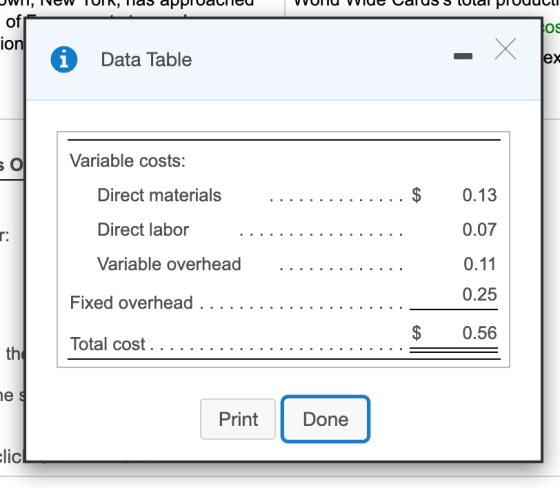Click the blue info icon beside Data Table
The image size is (560, 488).
tap(64, 60)
